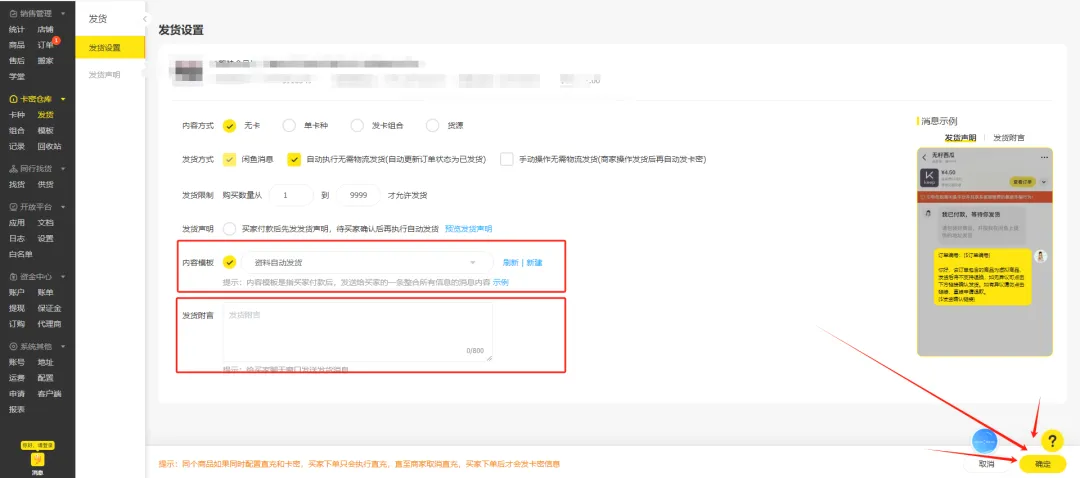Open 保证金 in sidebar
Viewport: 1080px width, 478px height.
click(x=50, y=309)
